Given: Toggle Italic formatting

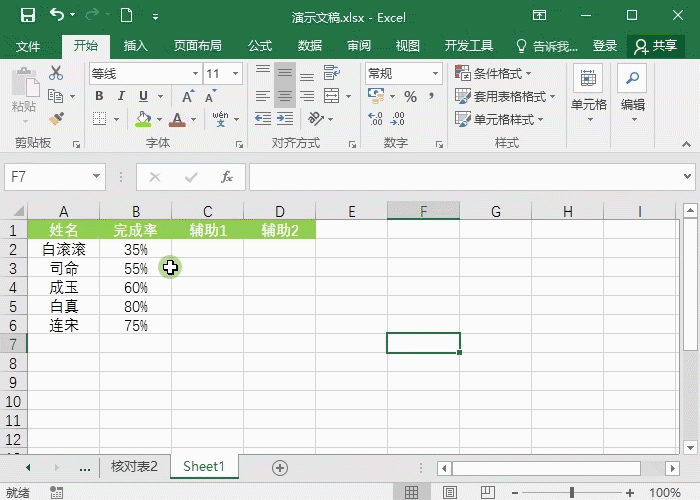Looking at the screenshot, I should point(121,96).
